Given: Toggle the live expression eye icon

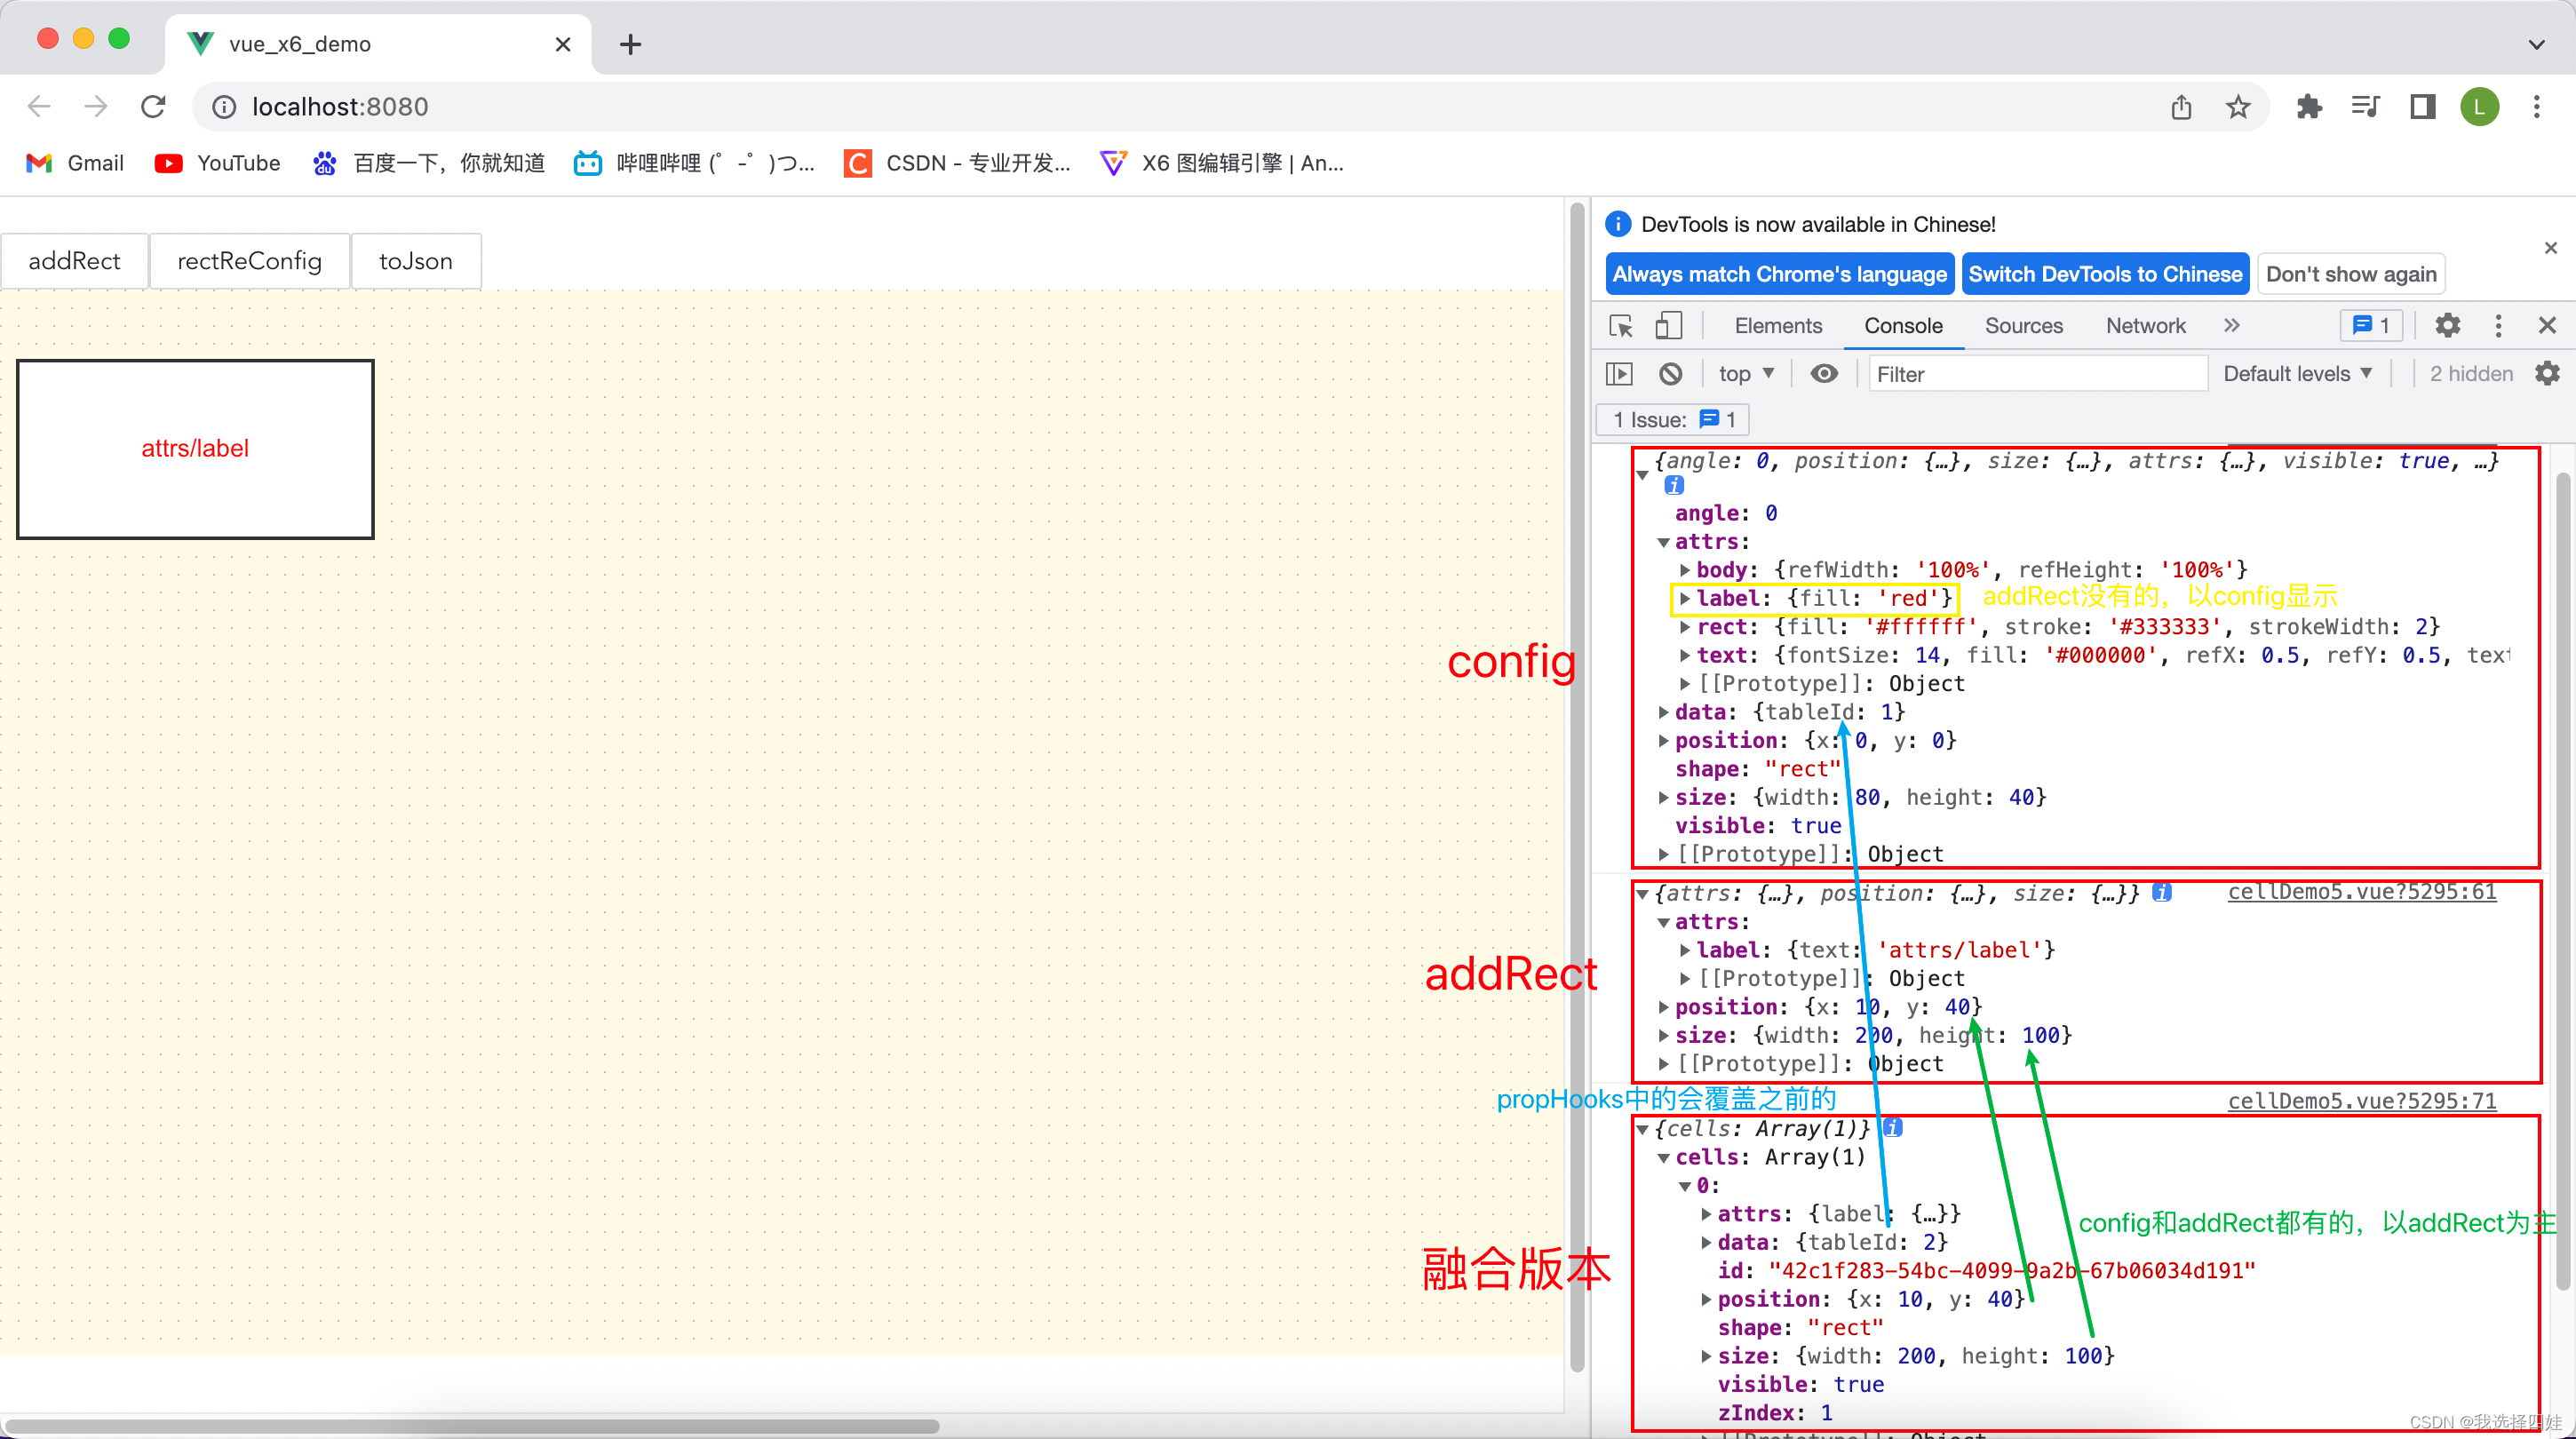Looking at the screenshot, I should pos(1824,374).
